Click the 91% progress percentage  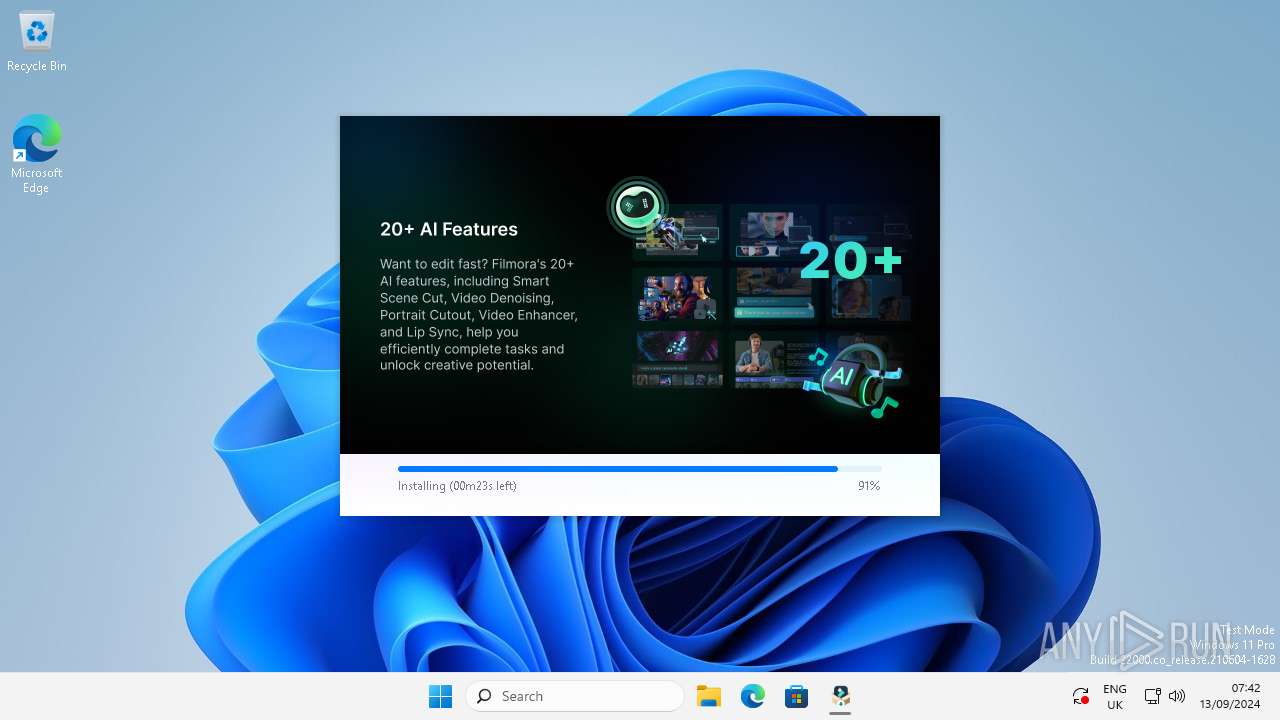click(869, 486)
